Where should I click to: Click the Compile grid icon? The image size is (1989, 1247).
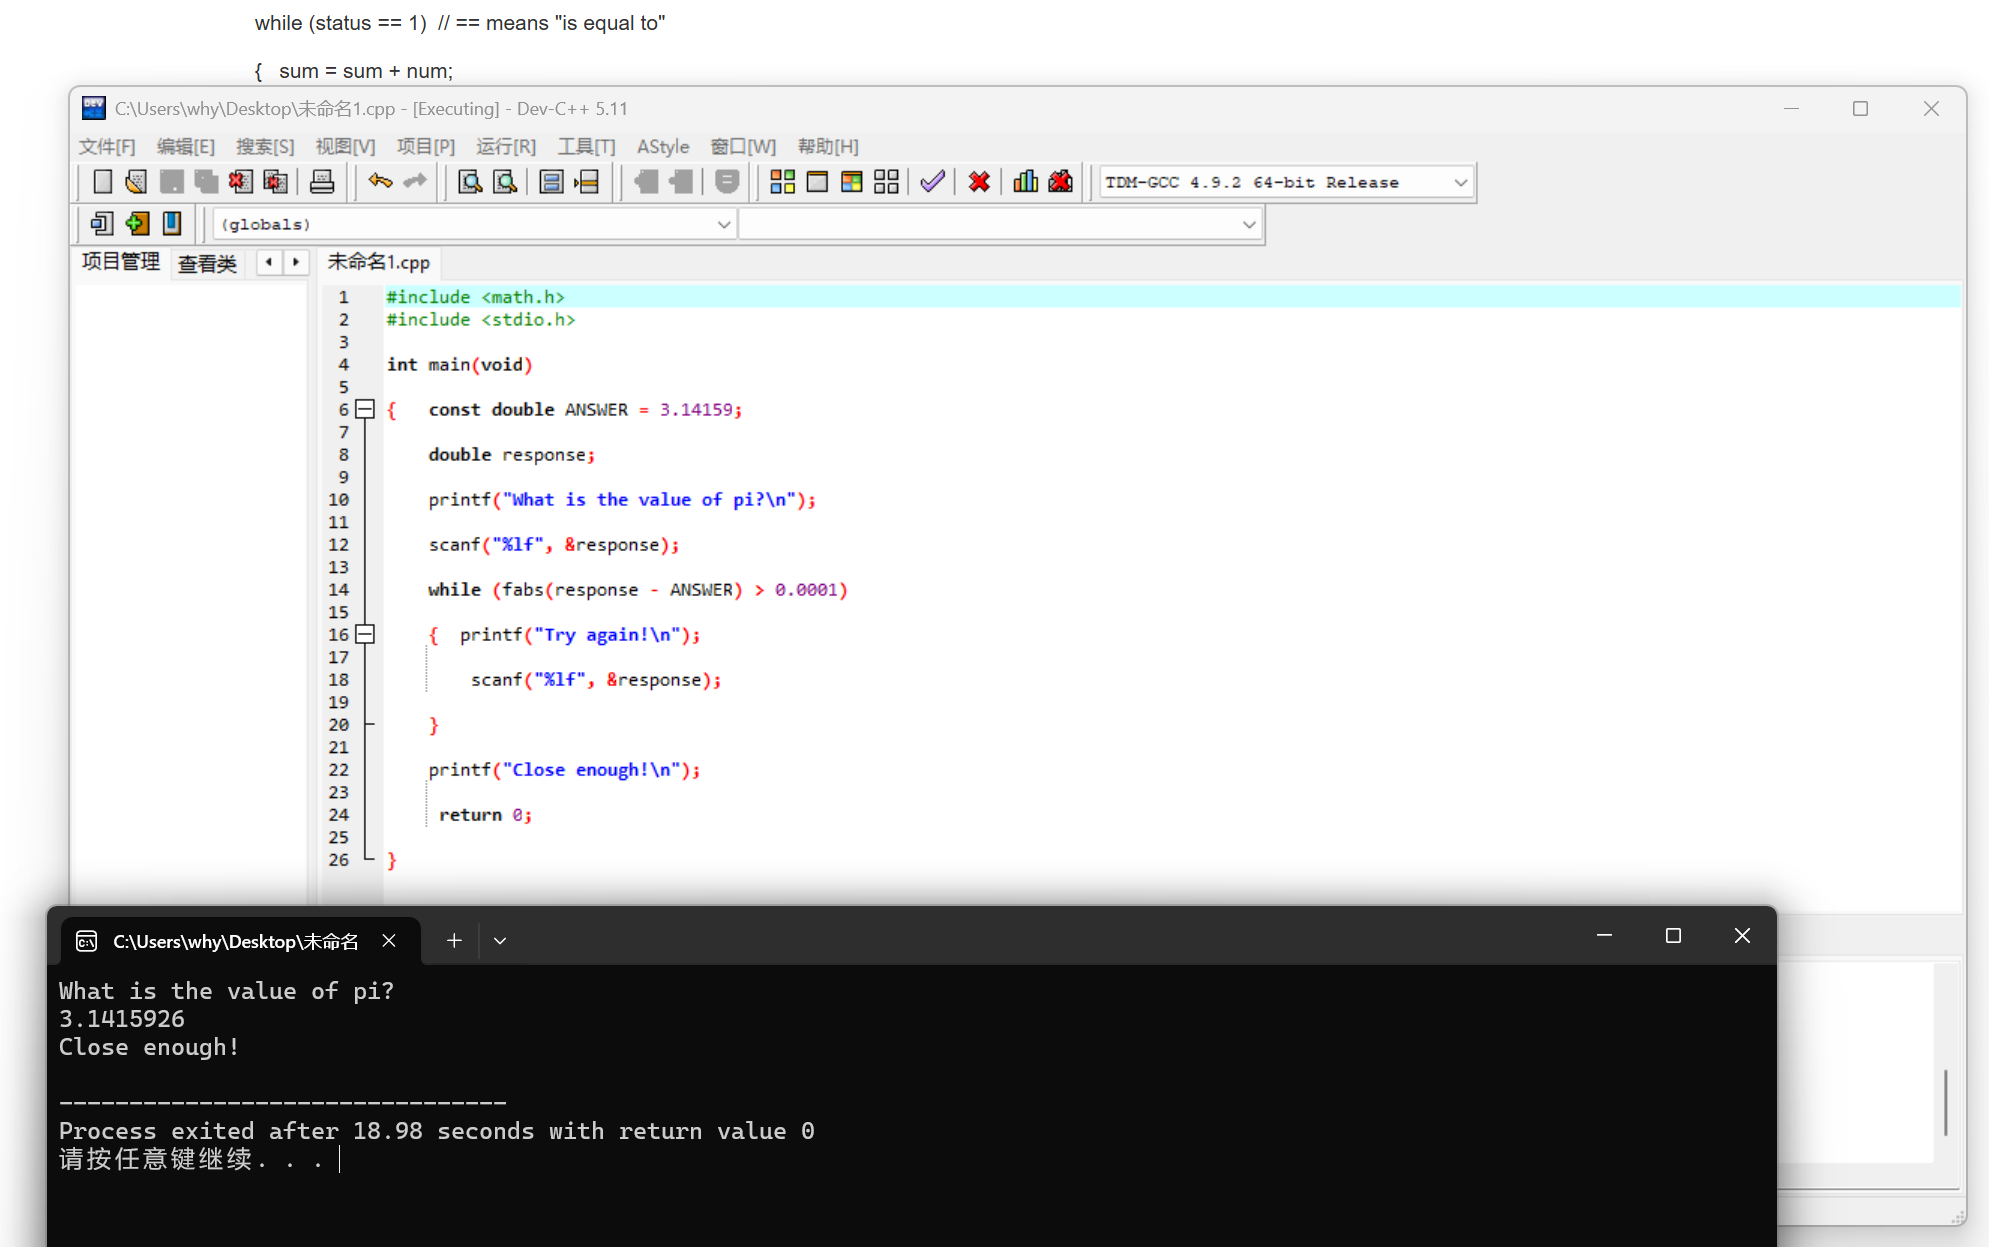782,182
